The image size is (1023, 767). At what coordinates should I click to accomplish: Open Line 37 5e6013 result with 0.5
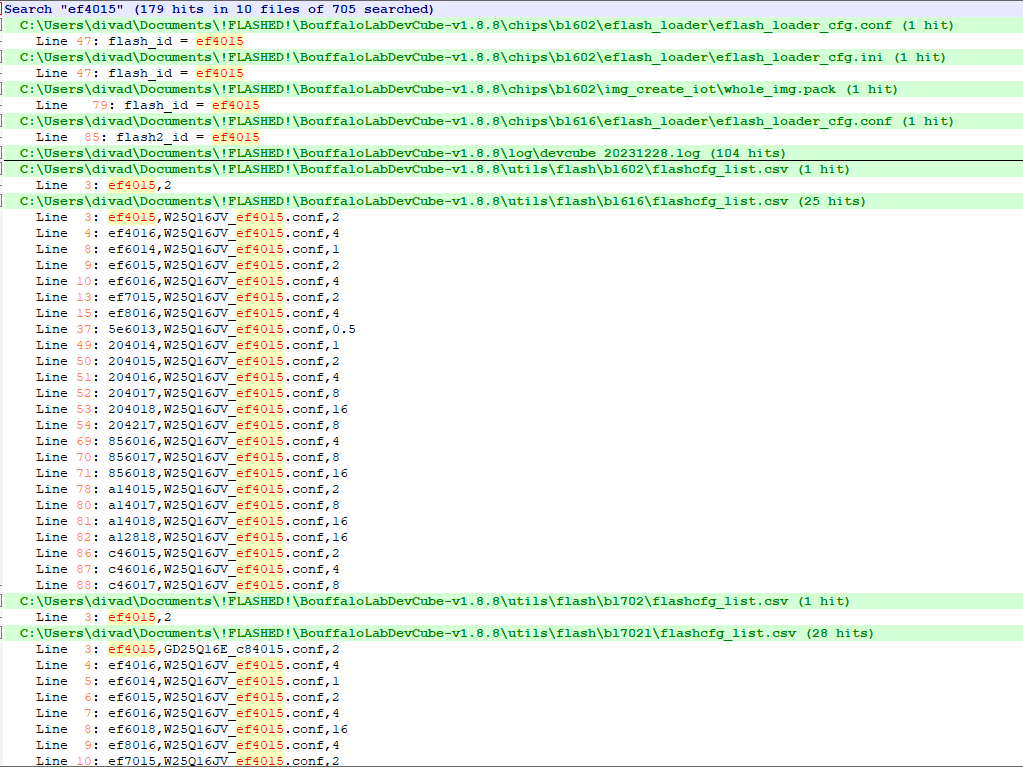[x=196, y=329]
